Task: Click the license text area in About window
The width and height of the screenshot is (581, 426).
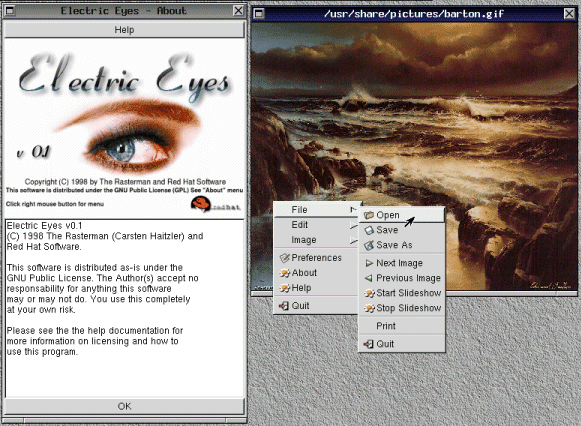Action: click(124, 308)
